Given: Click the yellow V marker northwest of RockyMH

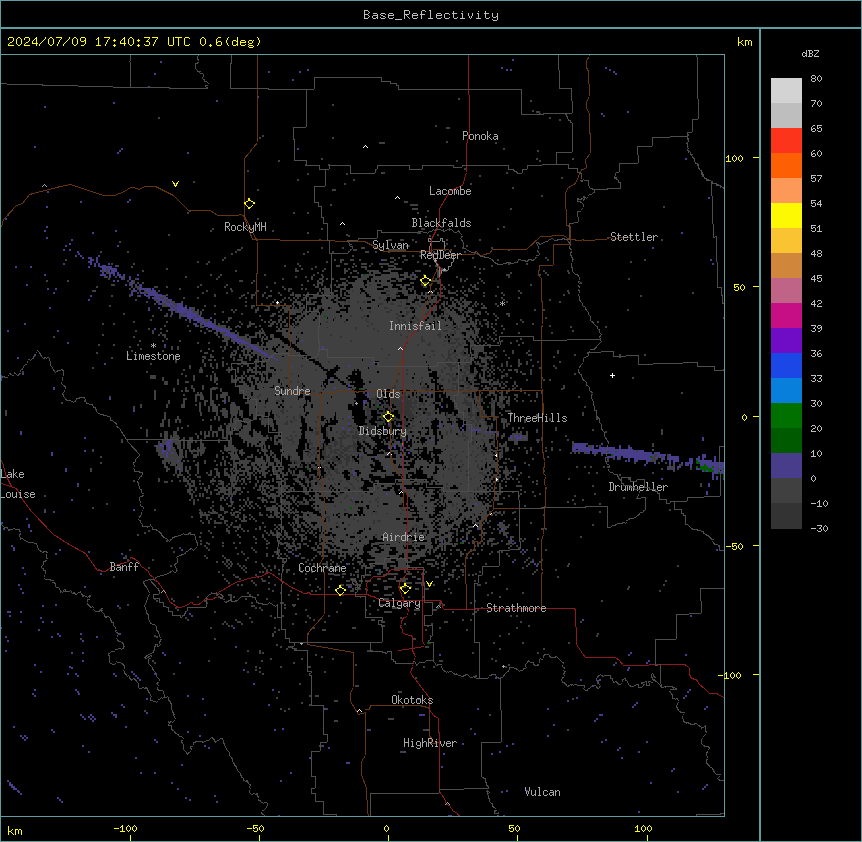Looking at the screenshot, I should [x=175, y=184].
